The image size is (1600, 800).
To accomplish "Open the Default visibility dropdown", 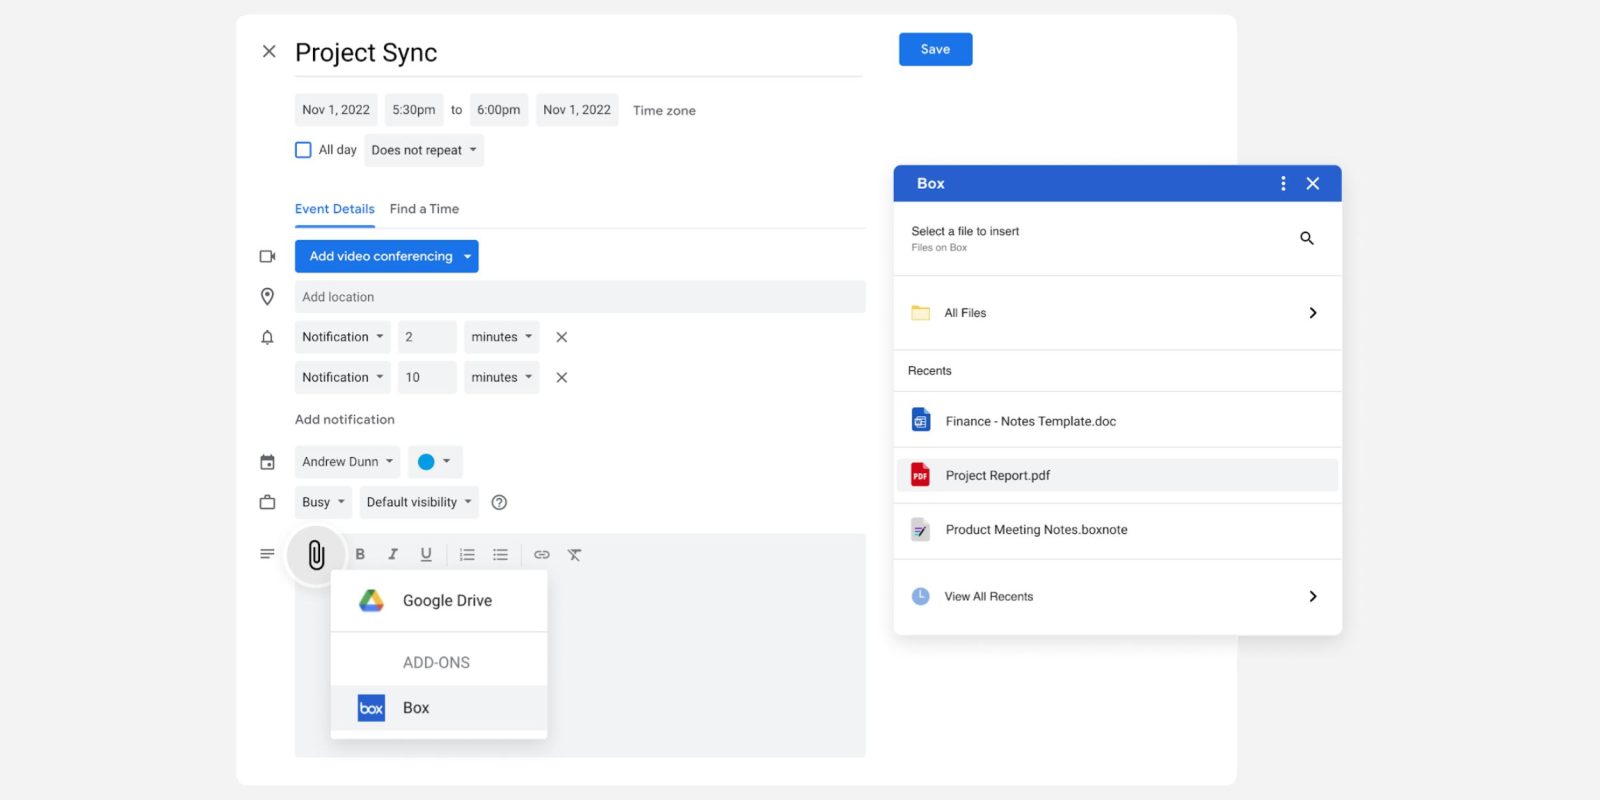I will click(x=418, y=502).
